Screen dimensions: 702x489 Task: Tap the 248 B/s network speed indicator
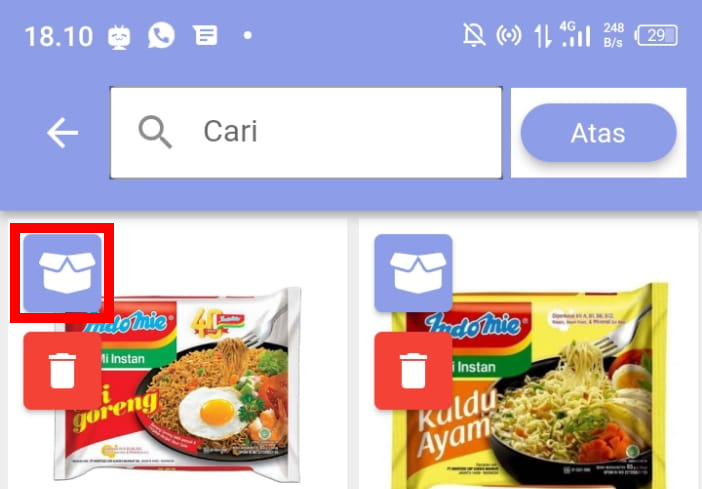click(613, 35)
